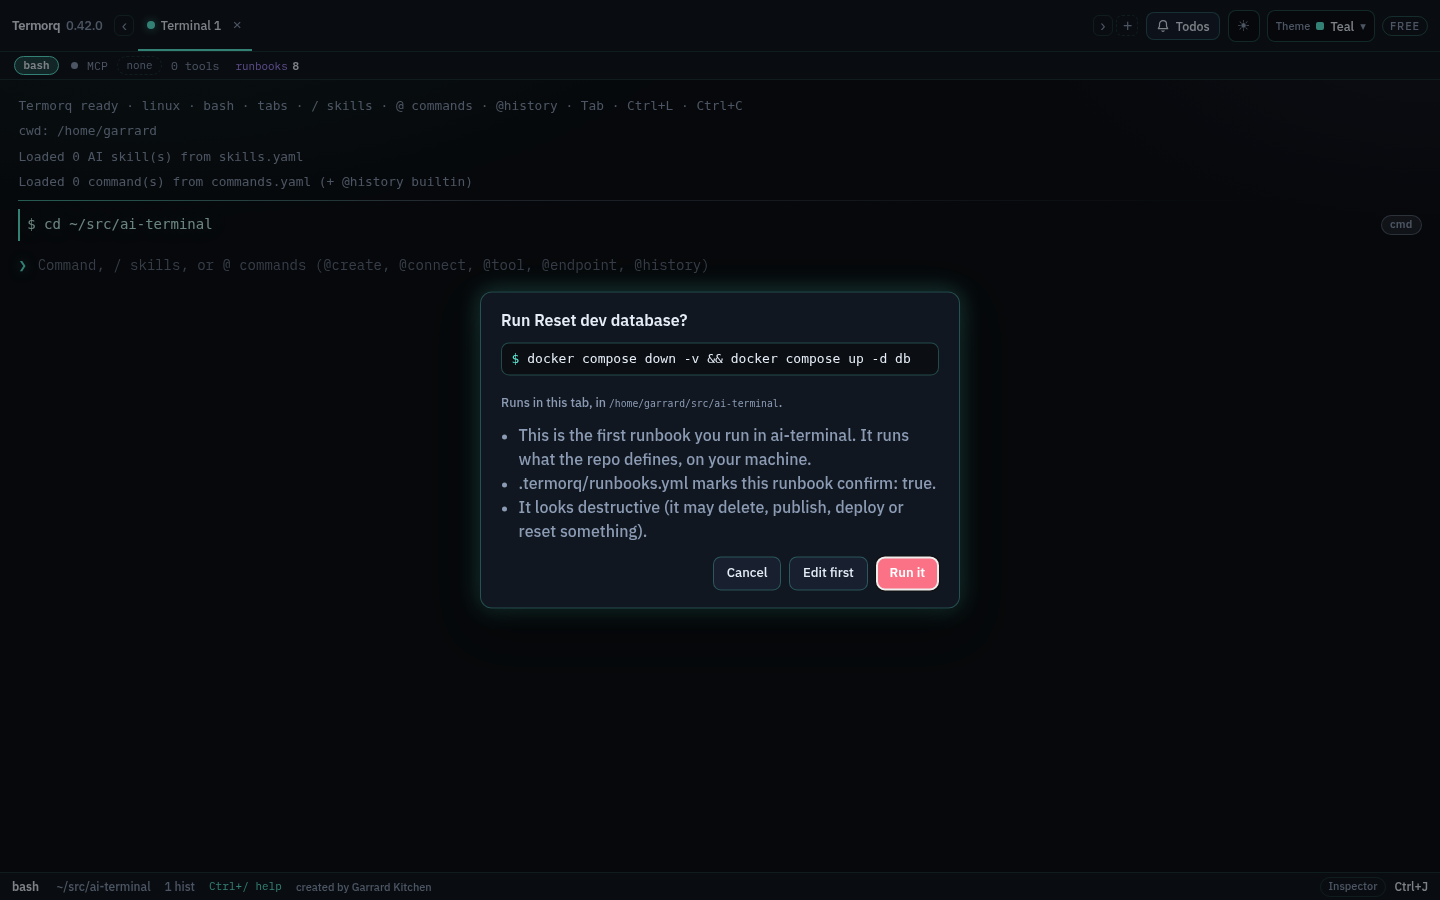
Task: Click the 0 tools label
Action: click(194, 66)
